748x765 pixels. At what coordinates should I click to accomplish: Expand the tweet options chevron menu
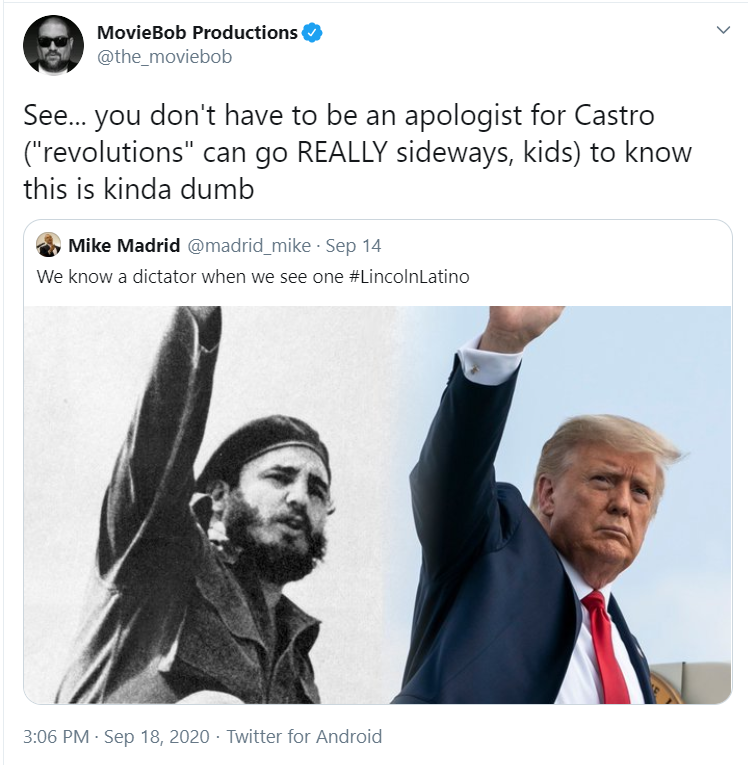coord(723,30)
